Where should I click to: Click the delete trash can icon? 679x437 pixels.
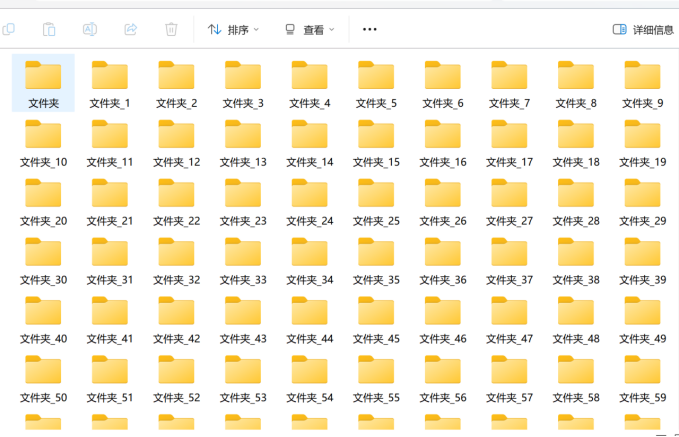[171, 29]
